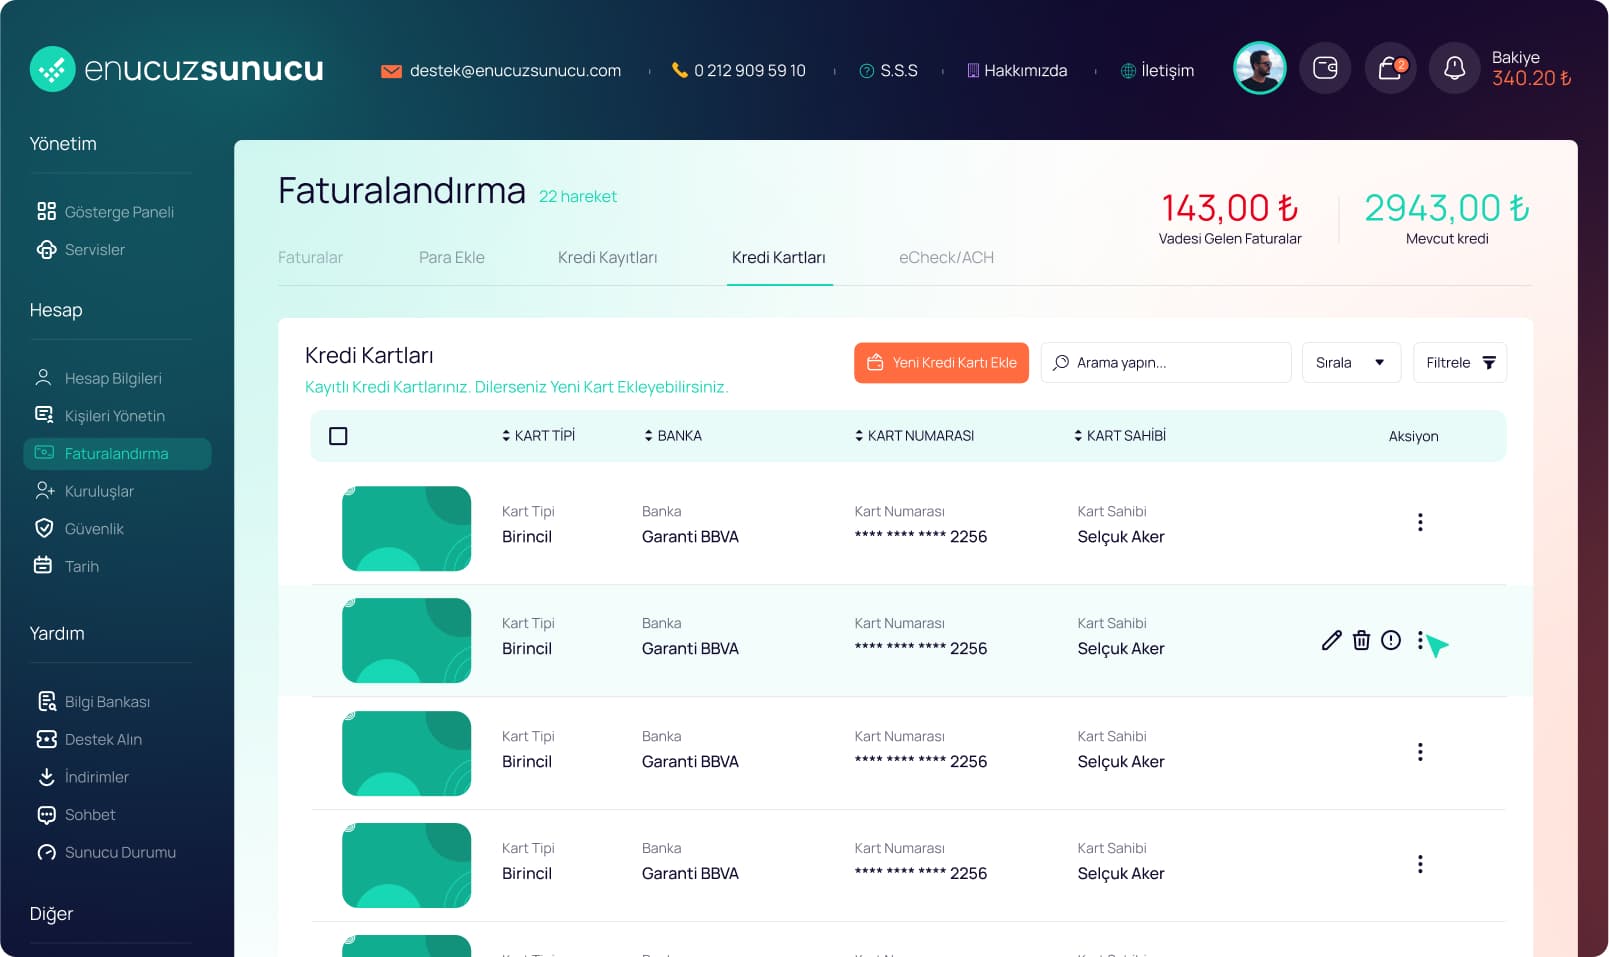Click the 22 hareket label

point(578,197)
